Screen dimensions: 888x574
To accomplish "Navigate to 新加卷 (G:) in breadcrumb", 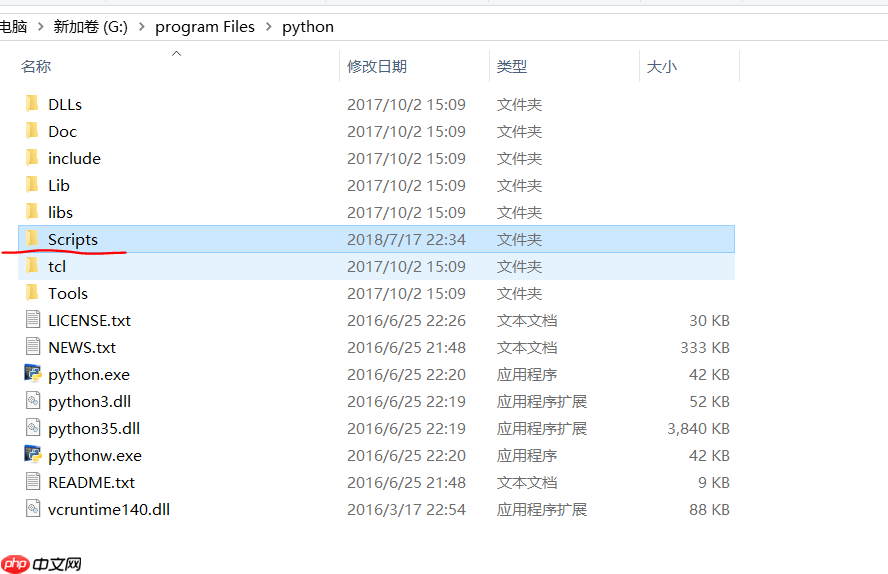I will pyautogui.click(x=91, y=27).
